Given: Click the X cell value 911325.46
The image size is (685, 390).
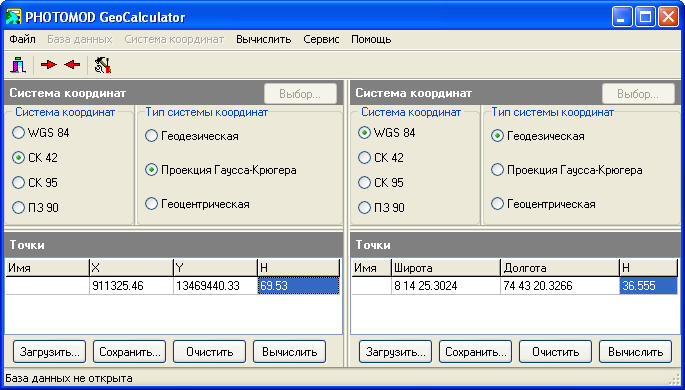Looking at the screenshot, I should click(131, 286).
